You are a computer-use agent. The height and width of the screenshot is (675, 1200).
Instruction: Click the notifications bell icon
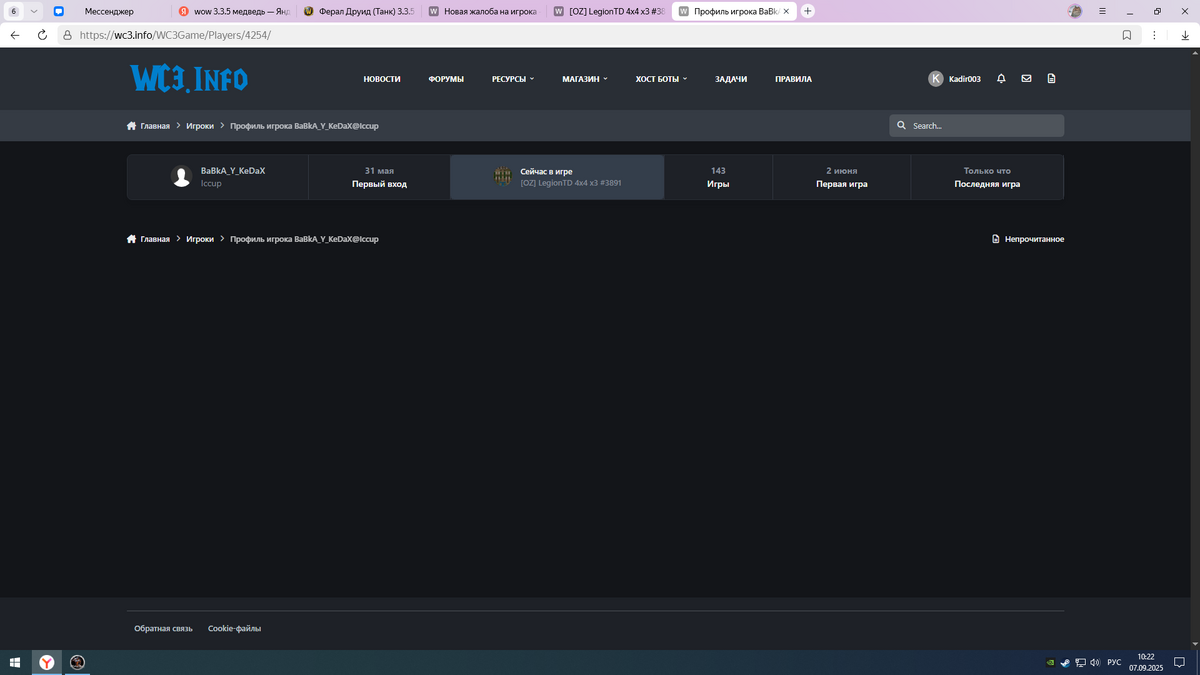click(1001, 79)
